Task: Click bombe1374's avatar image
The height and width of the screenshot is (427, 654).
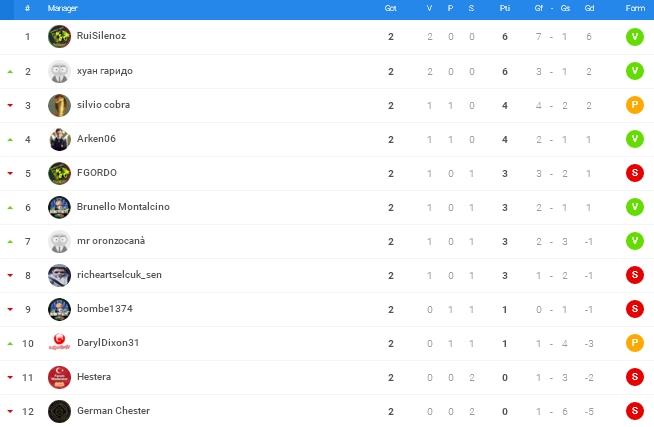Action: coord(59,309)
